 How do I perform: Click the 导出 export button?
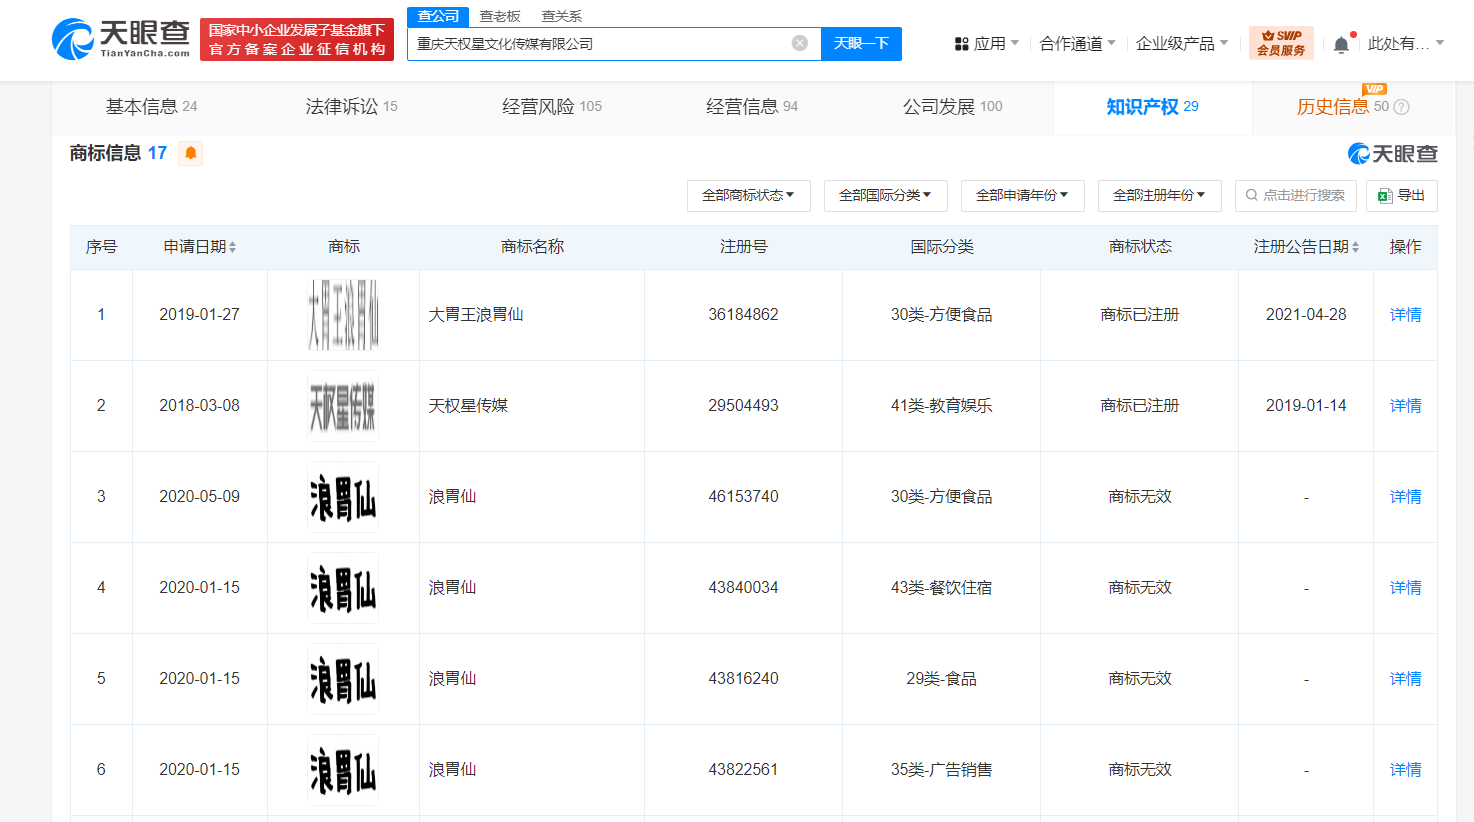(x=1401, y=195)
